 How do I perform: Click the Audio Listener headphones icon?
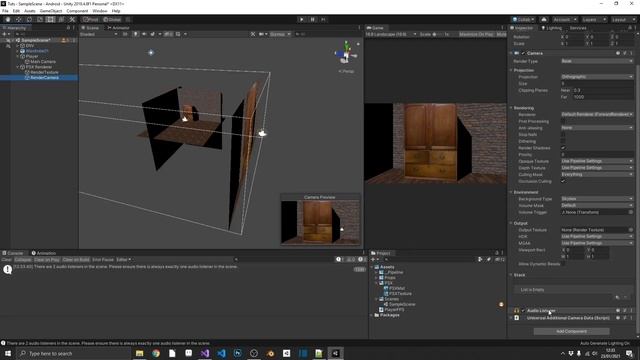[517, 311]
